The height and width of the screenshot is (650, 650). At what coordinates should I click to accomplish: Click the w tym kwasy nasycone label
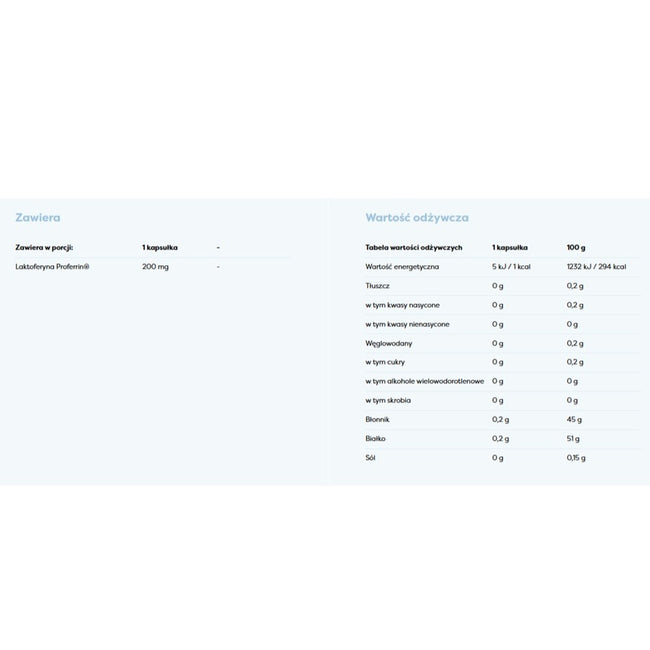[403, 305]
